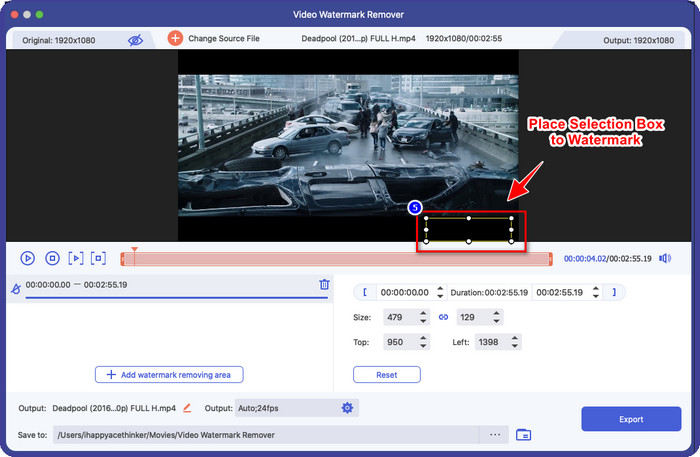The height and width of the screenshot is (457, 700).
Task: Click the watermark brush icon beside 00:00:00.00
Action: (x=16, y=289)
